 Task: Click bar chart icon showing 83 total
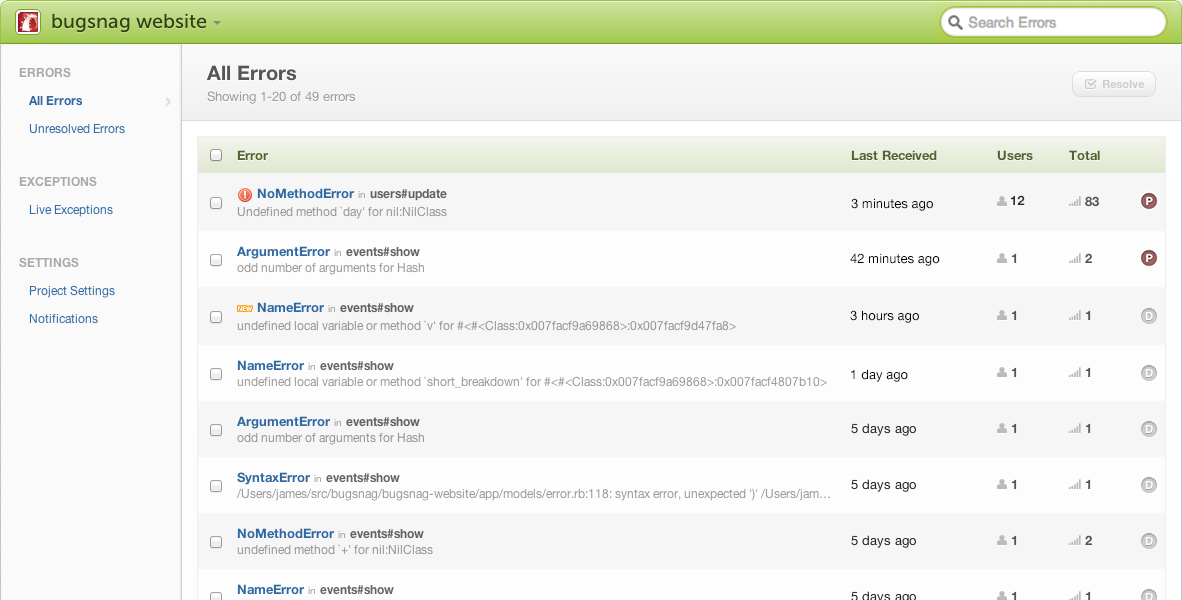pyautogui.click(x=1075, y=201)
